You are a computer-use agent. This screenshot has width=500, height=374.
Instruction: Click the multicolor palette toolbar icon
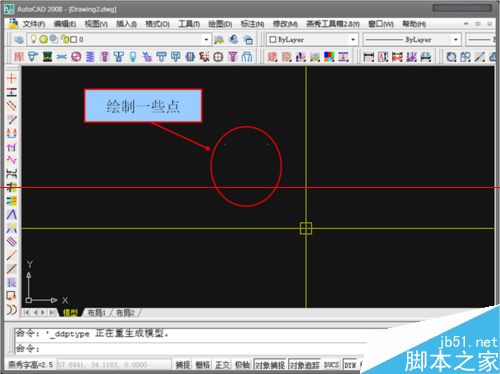(x=329, y=57)
